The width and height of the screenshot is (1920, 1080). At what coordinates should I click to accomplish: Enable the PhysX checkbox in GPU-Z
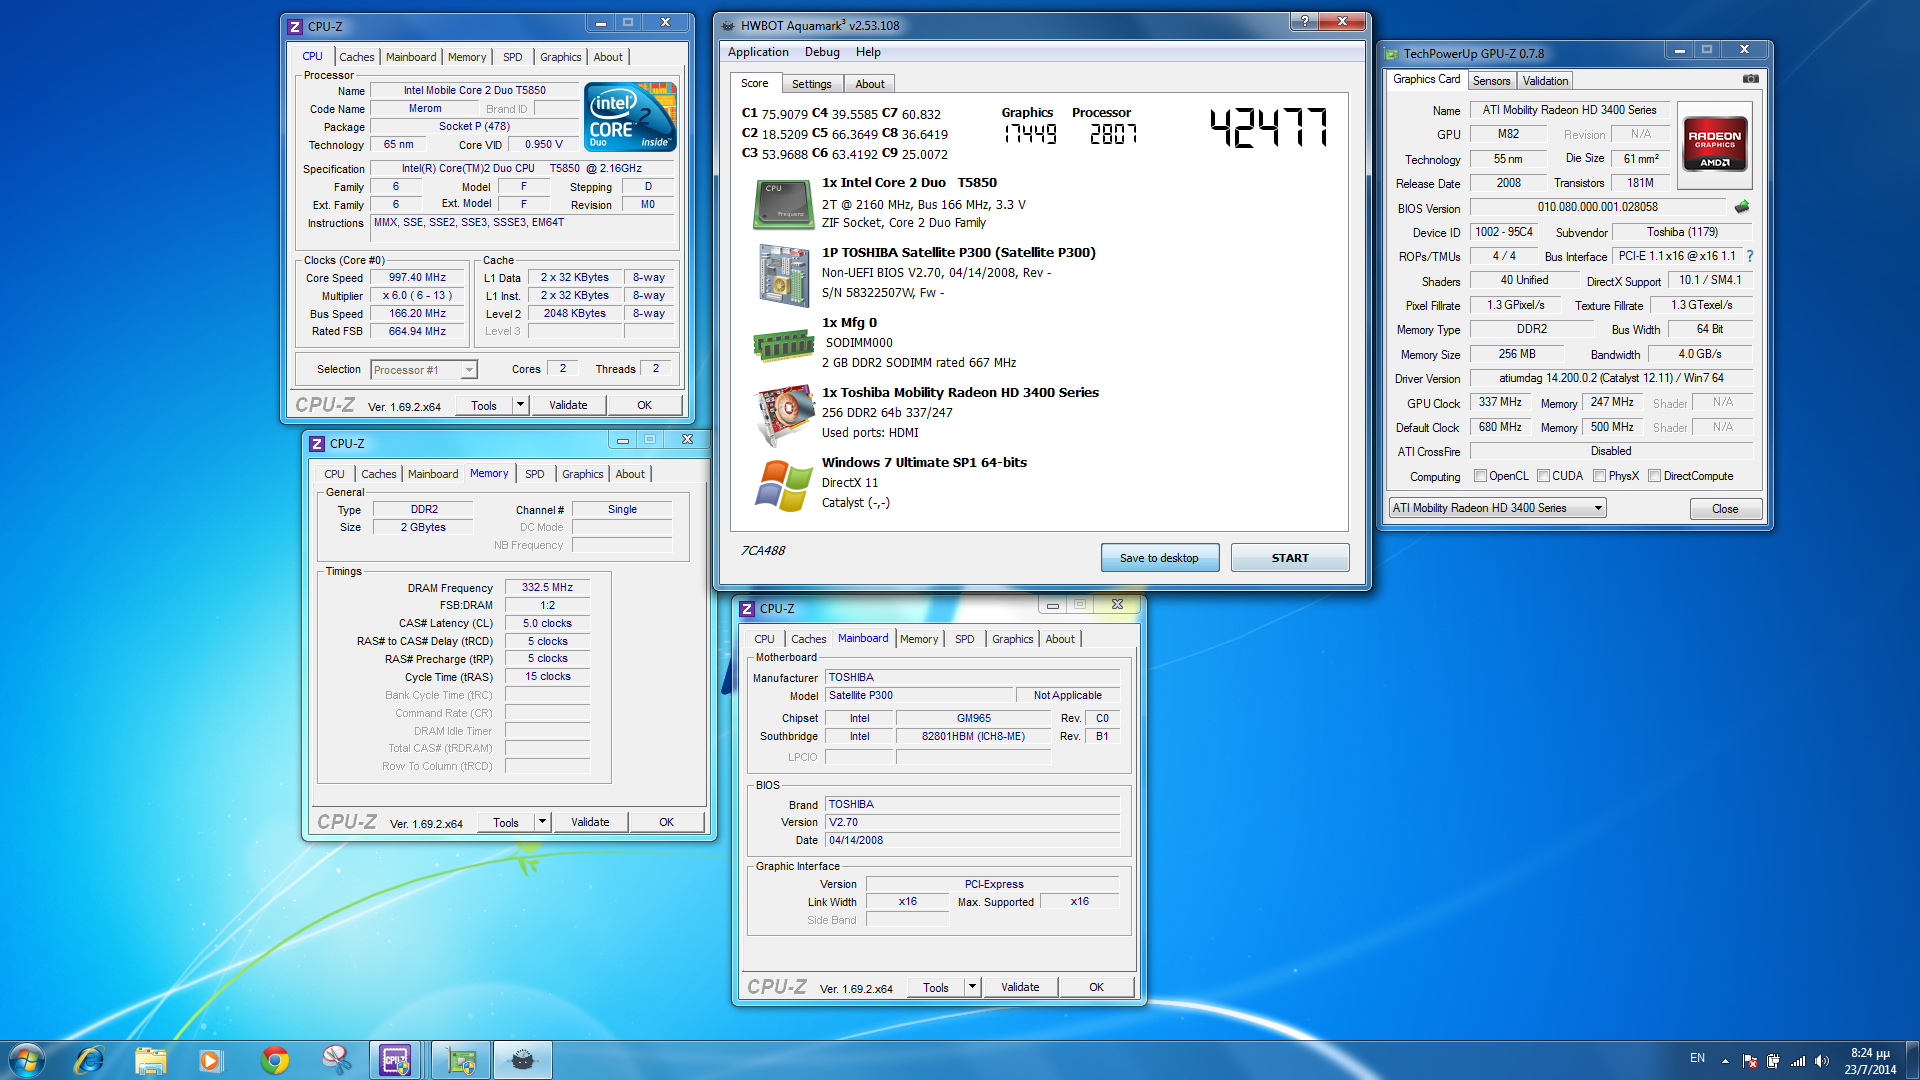pos(1599,476)
